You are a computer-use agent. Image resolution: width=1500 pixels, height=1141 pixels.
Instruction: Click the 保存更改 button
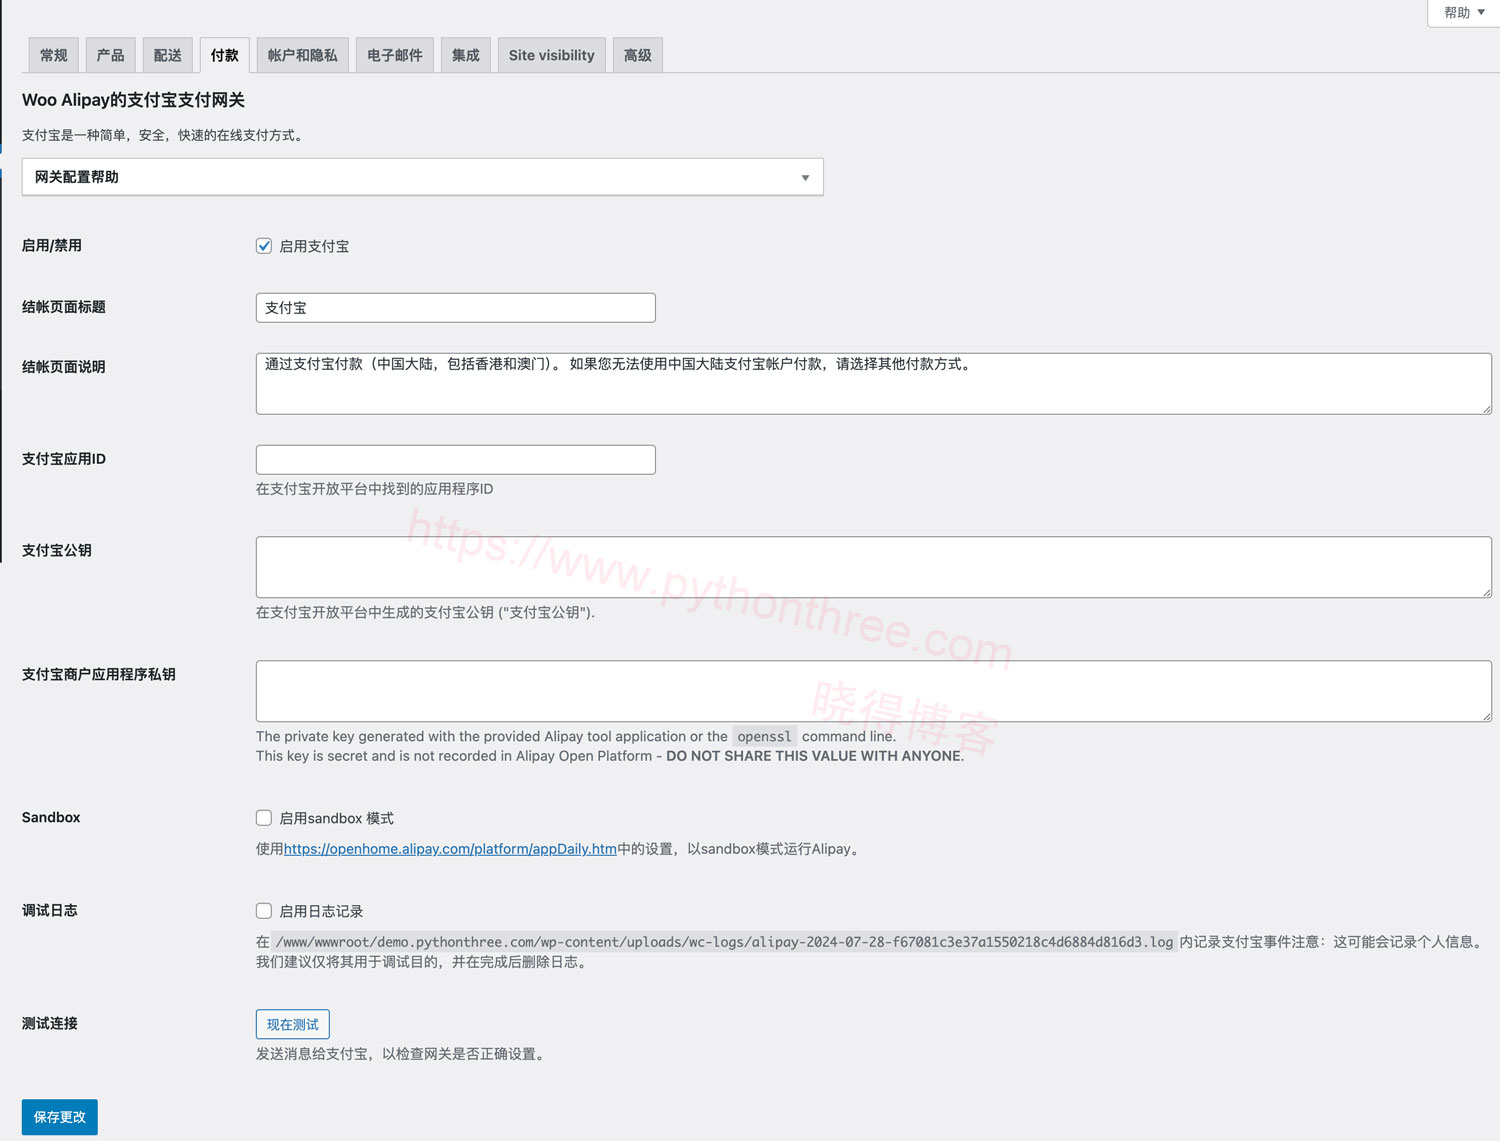59,1117
